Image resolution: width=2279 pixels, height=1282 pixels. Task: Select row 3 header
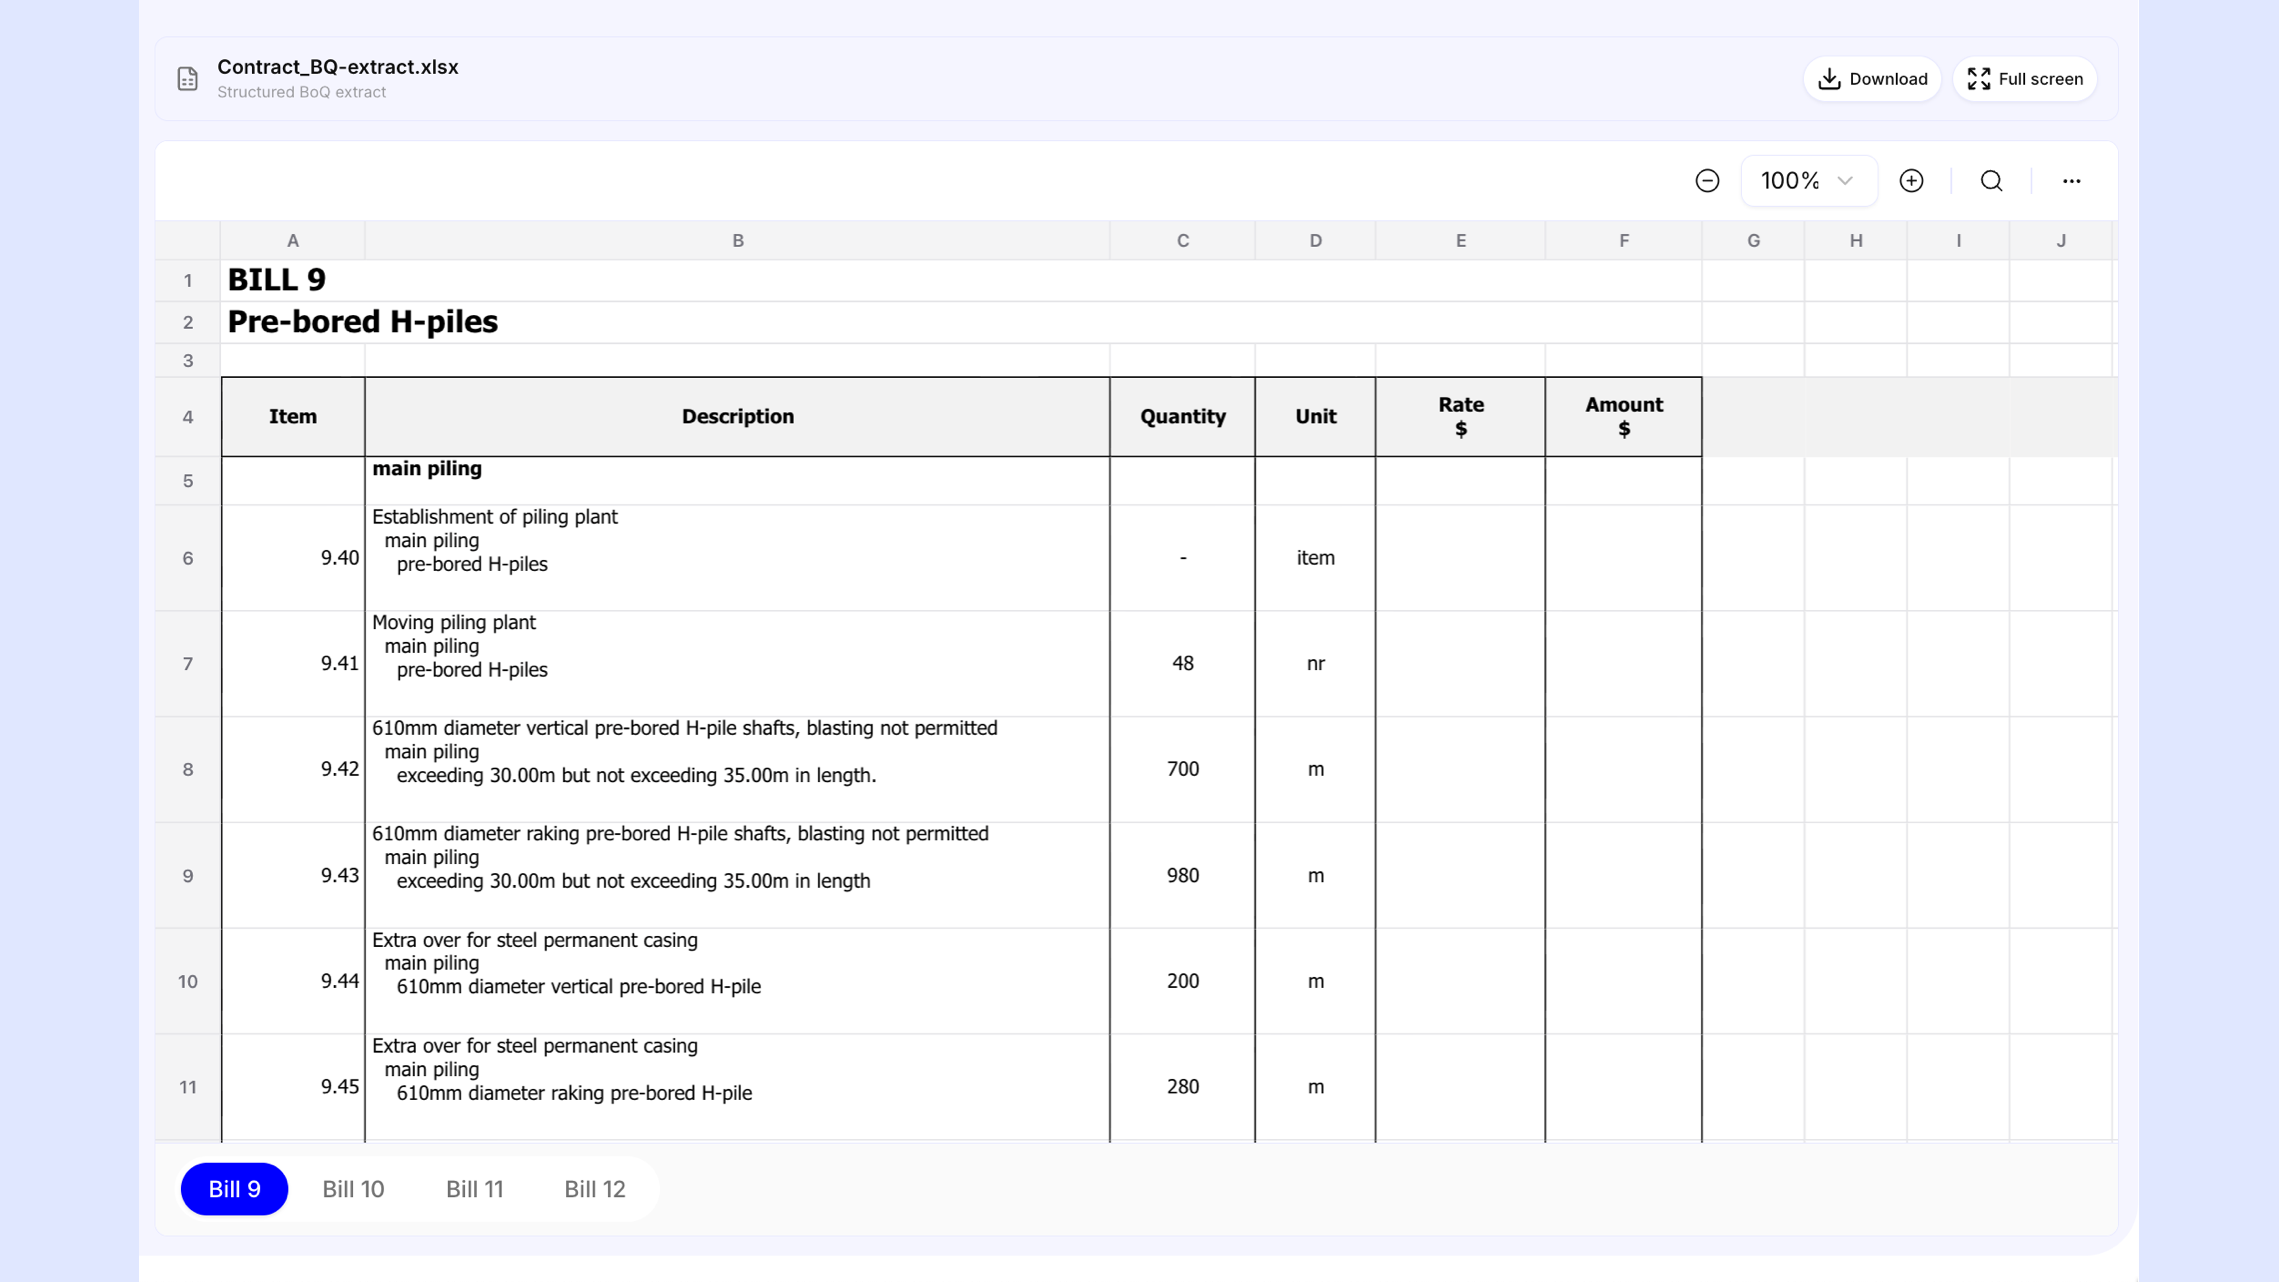point(188,361)
